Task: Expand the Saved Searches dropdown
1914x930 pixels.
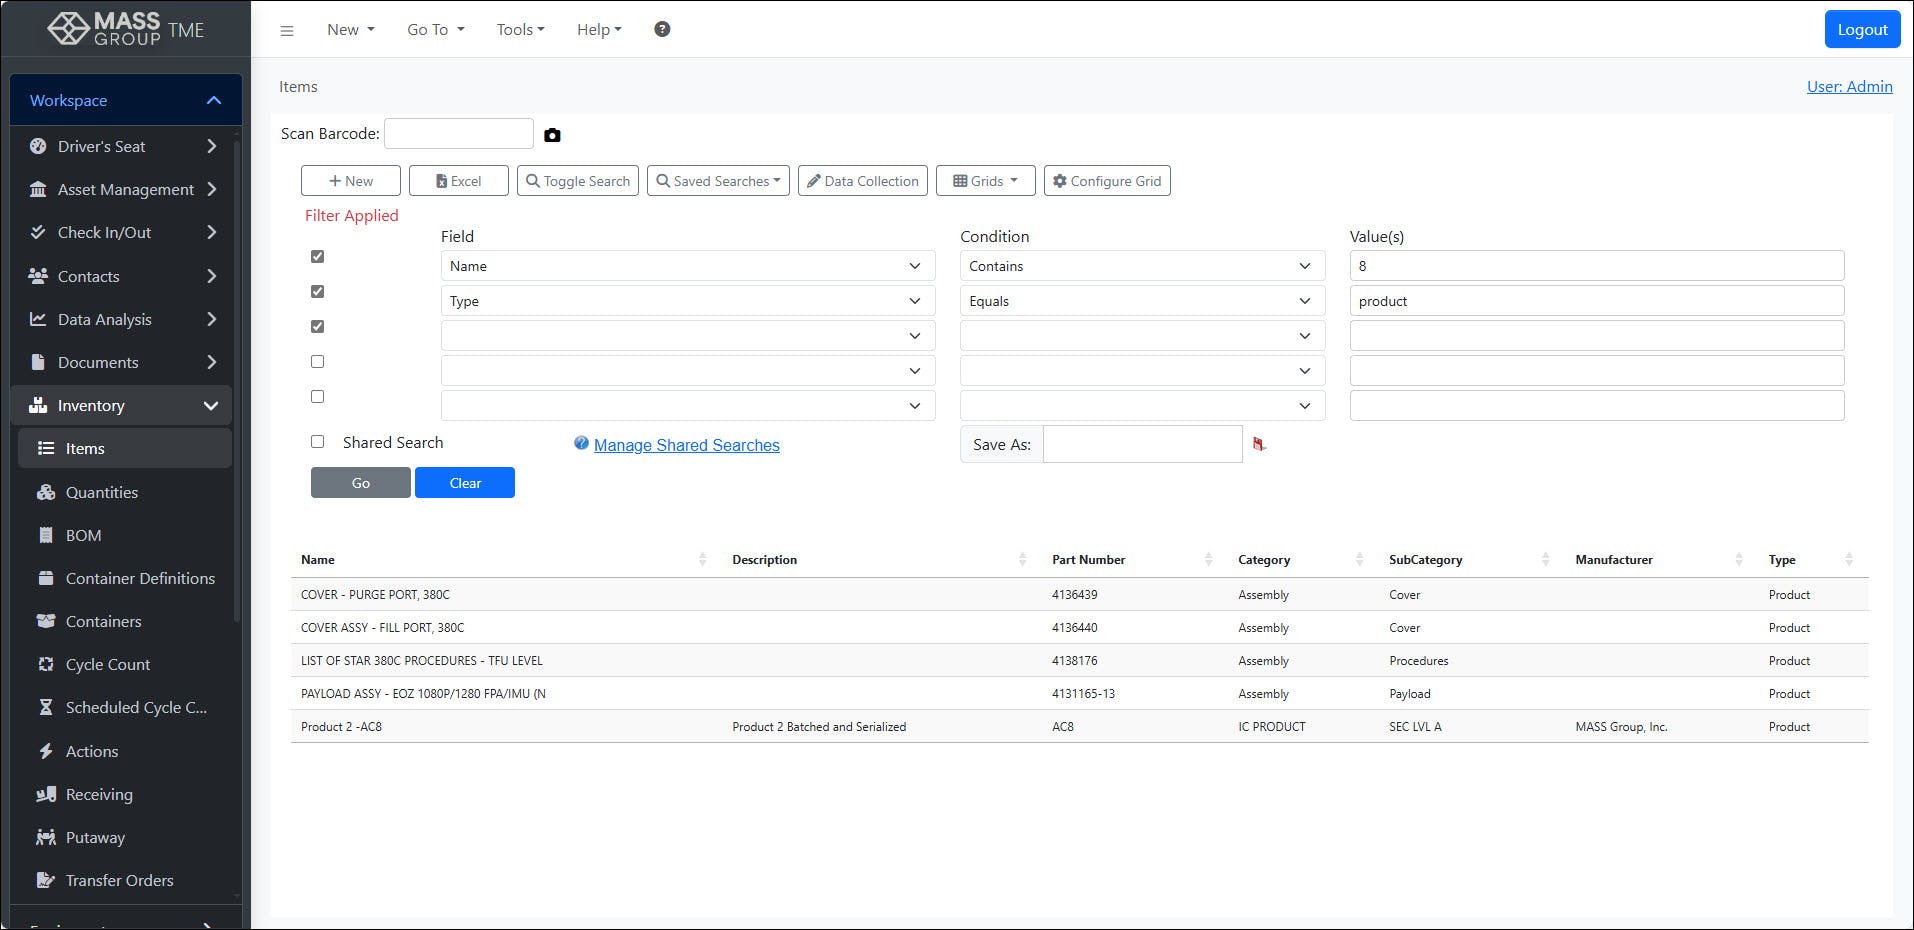Action: click(718, 181)
